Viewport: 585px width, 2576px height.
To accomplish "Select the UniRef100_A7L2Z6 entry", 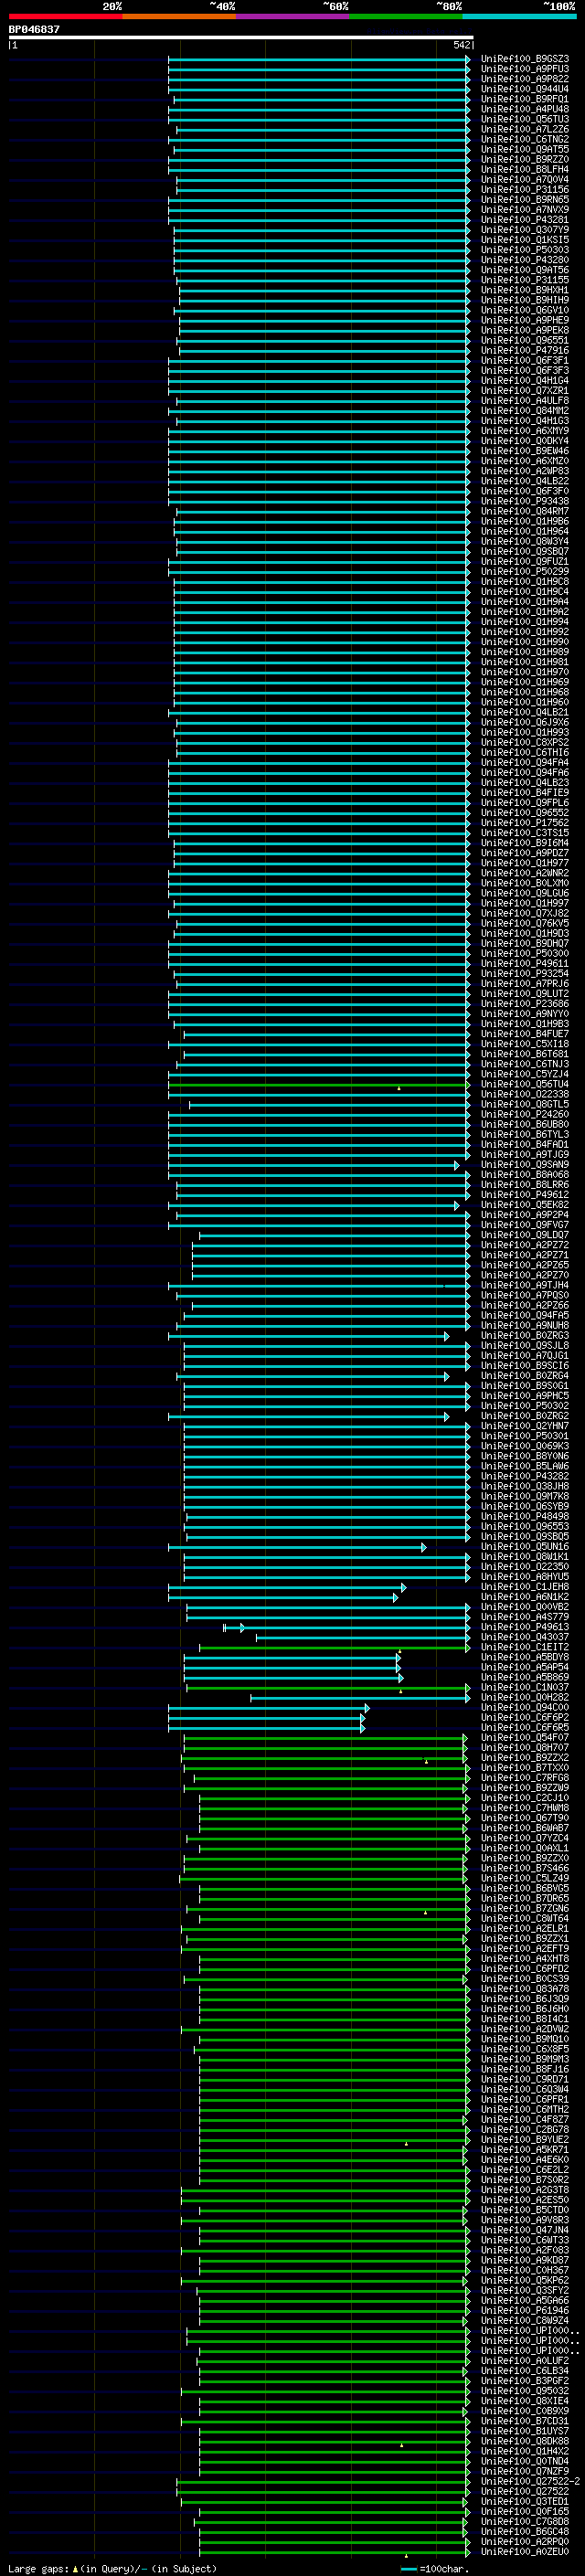I will (525, 129).
